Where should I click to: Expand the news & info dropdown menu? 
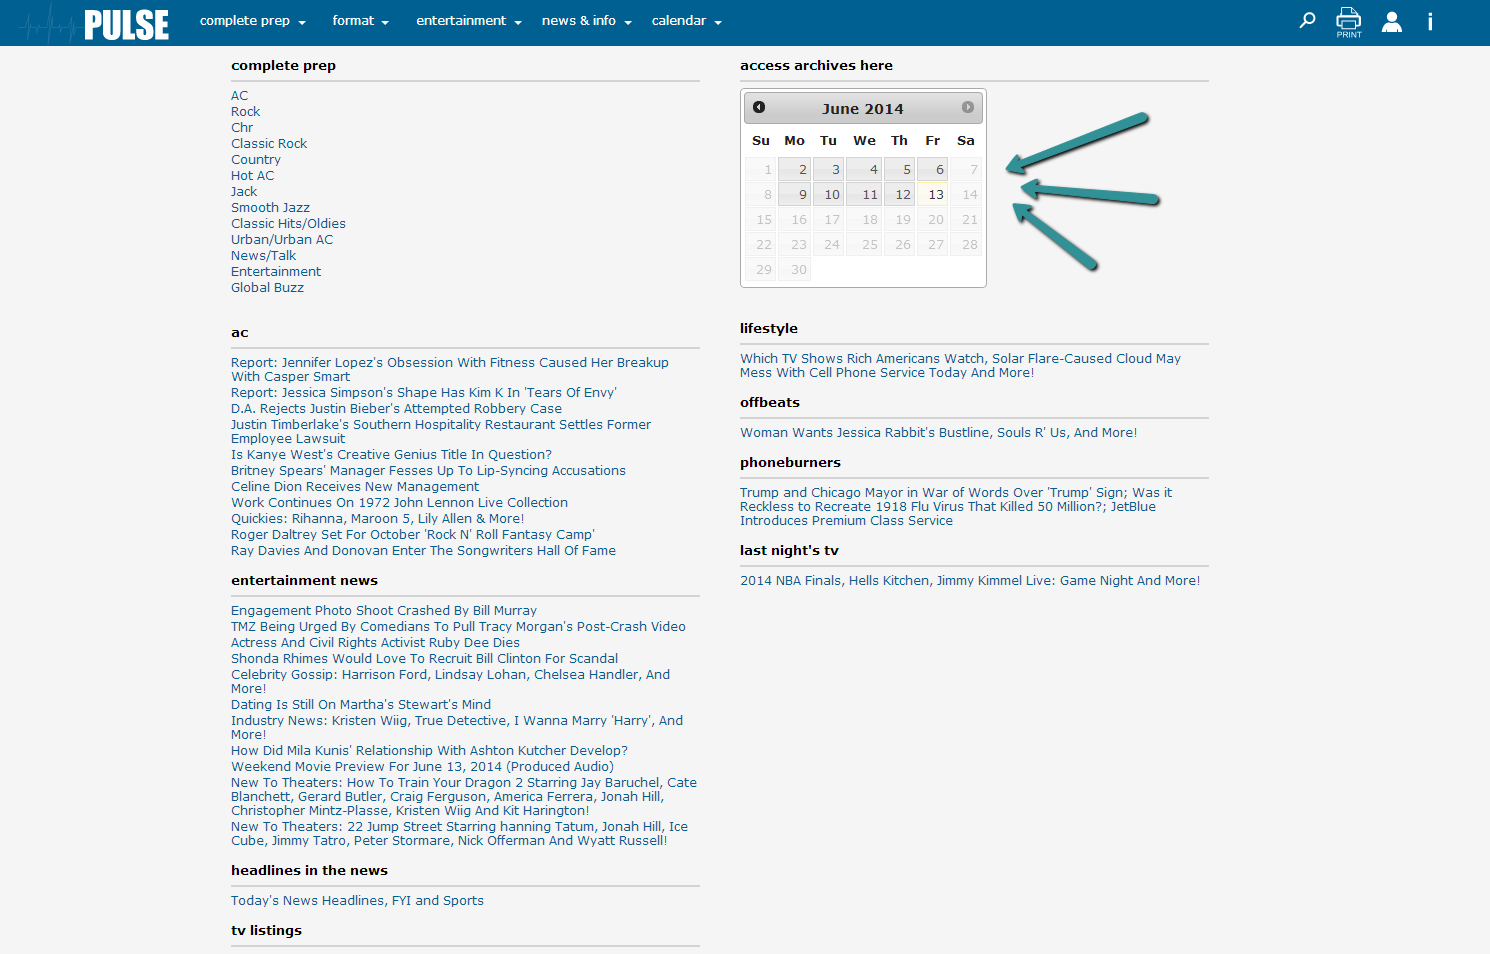pos(587,21)
